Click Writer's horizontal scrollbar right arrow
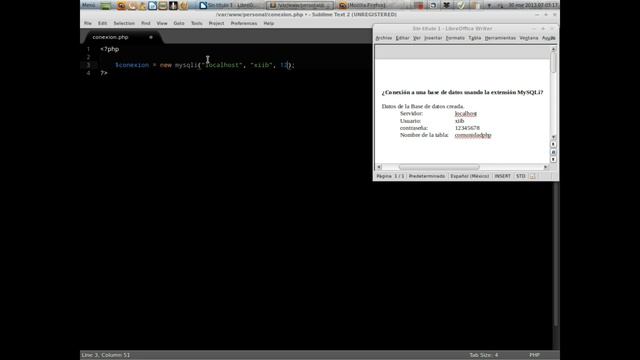Viewport: 640px width, 360px height. click(546, 167)
